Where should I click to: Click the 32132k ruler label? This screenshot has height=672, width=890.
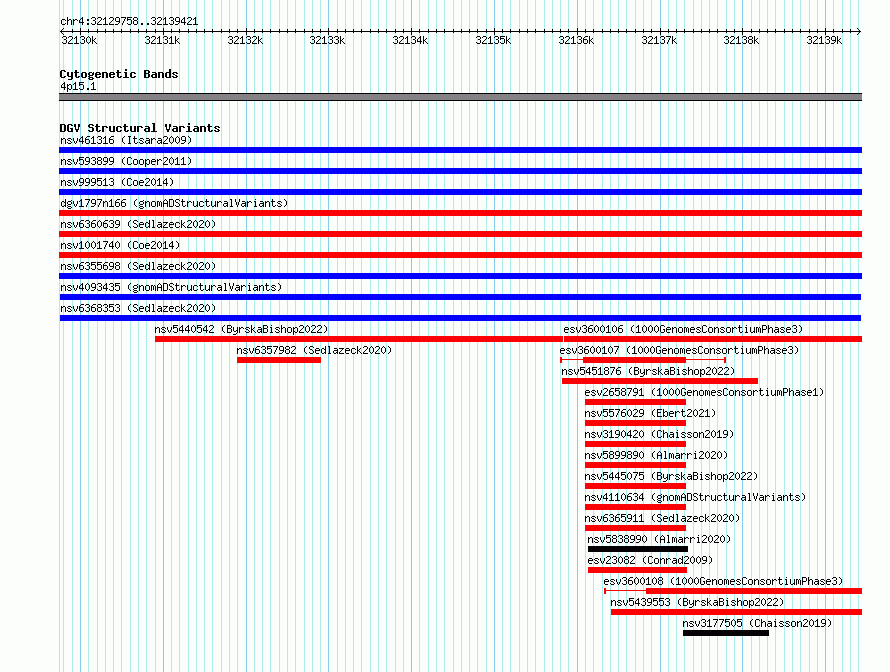click(245, 40)
